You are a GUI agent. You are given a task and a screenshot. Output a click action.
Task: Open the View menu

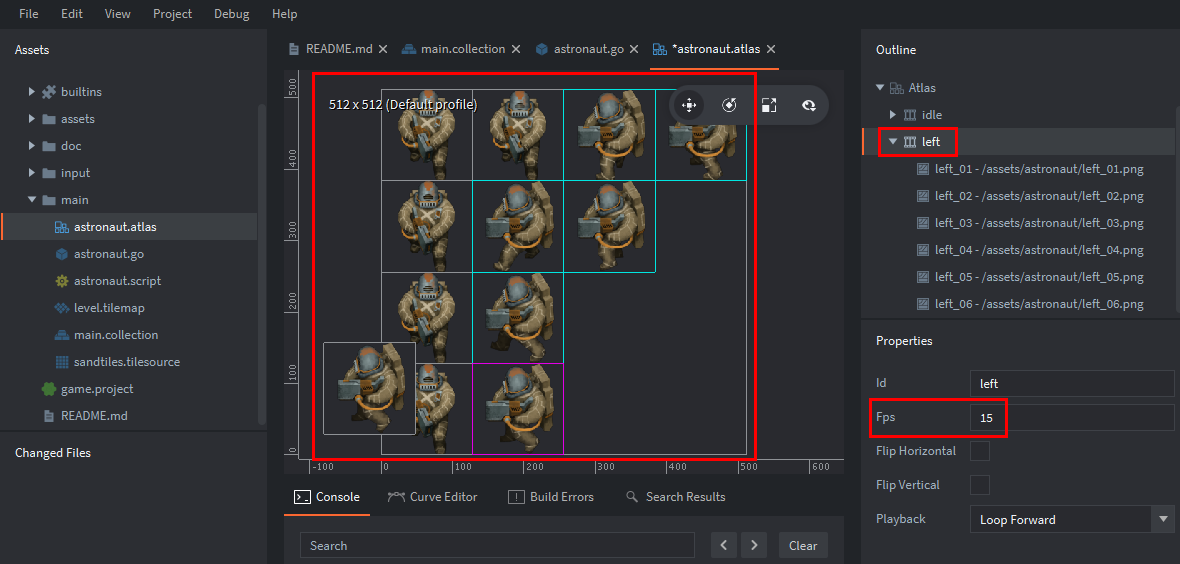117,14
